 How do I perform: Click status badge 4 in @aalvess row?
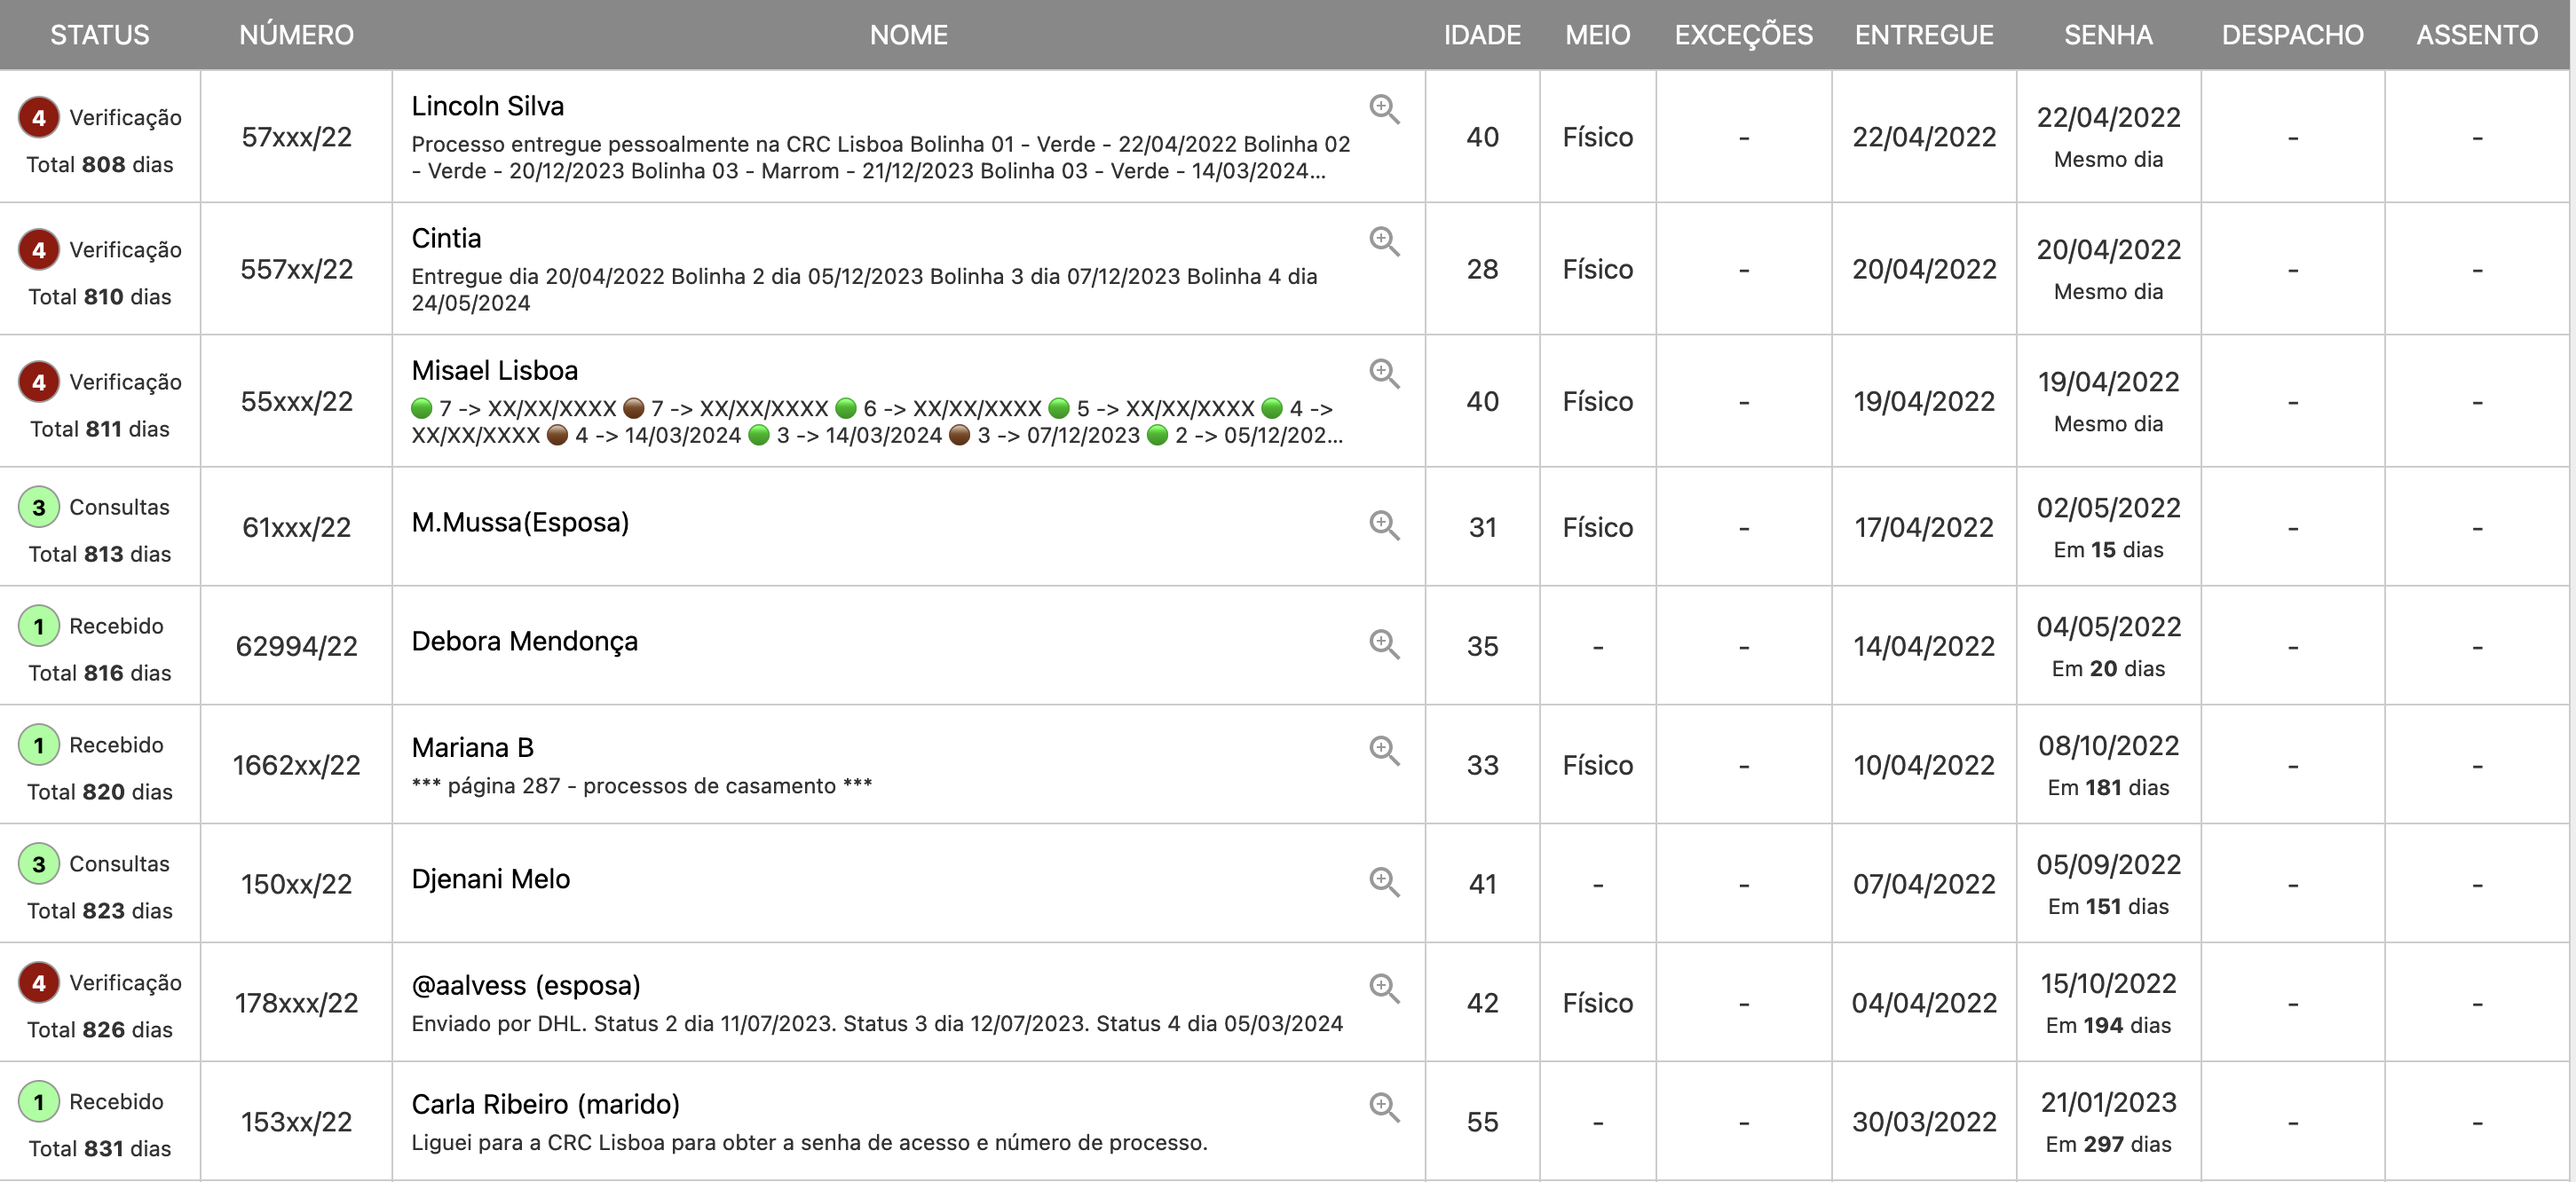pyautogui.click(x=39, y=983)
